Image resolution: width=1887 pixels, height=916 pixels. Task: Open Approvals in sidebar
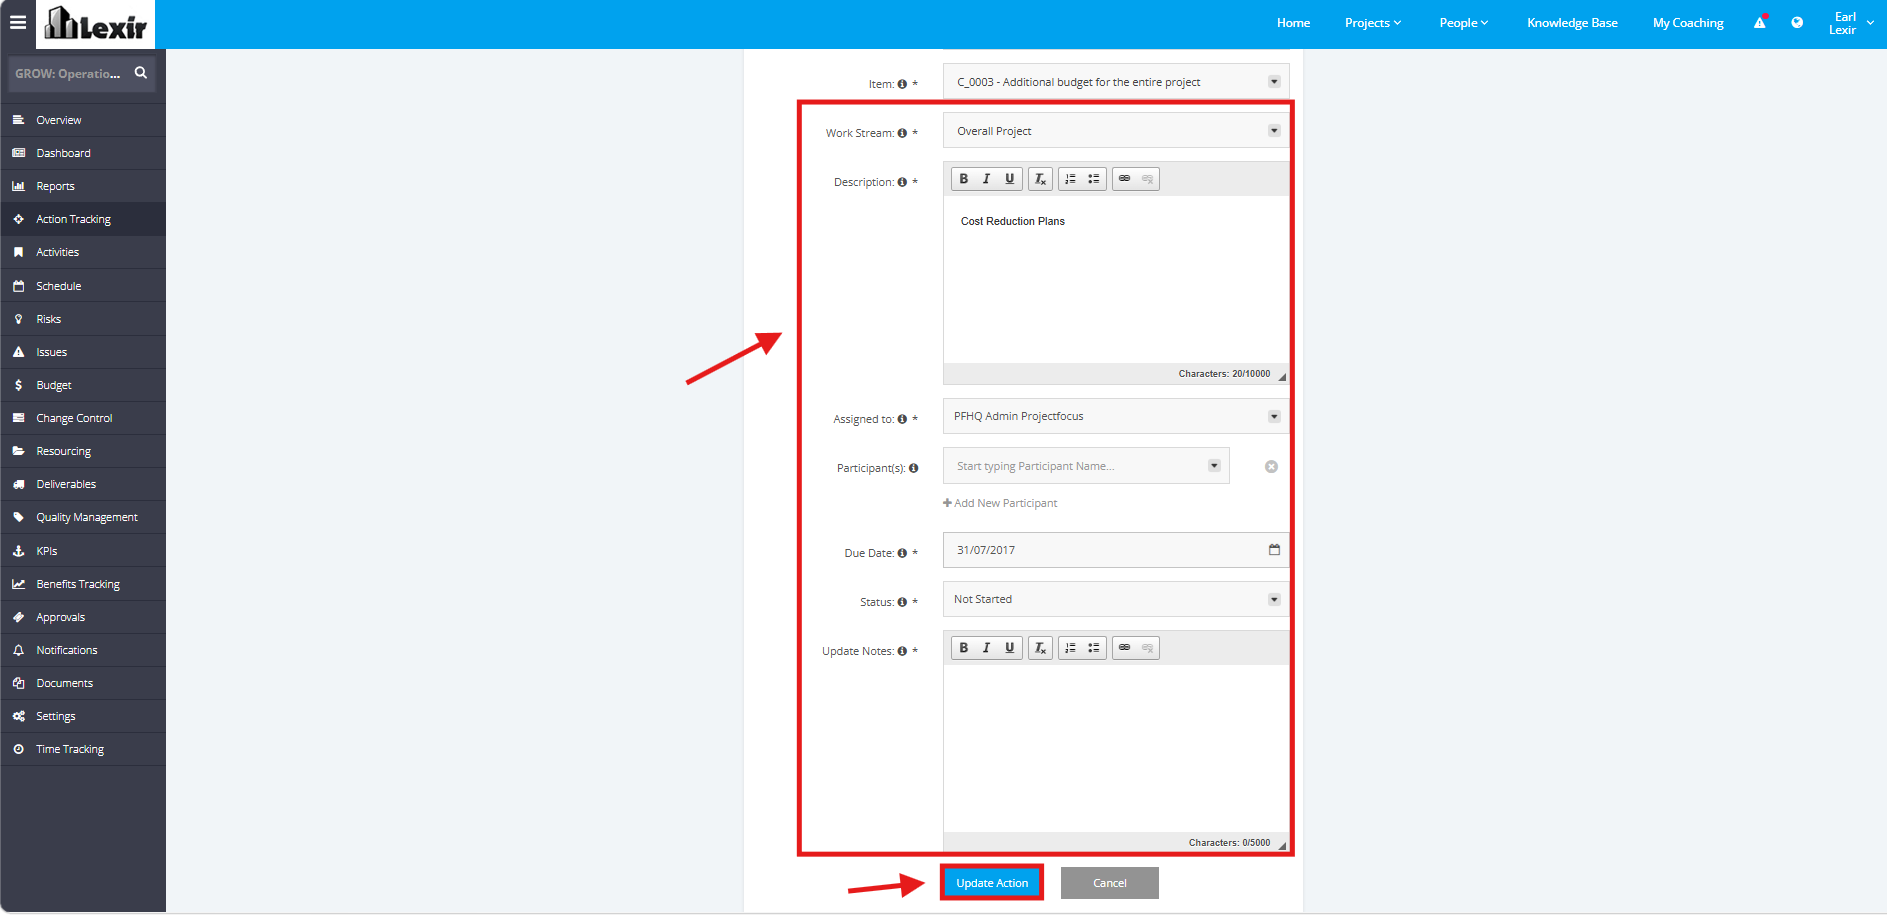point(83,617)
